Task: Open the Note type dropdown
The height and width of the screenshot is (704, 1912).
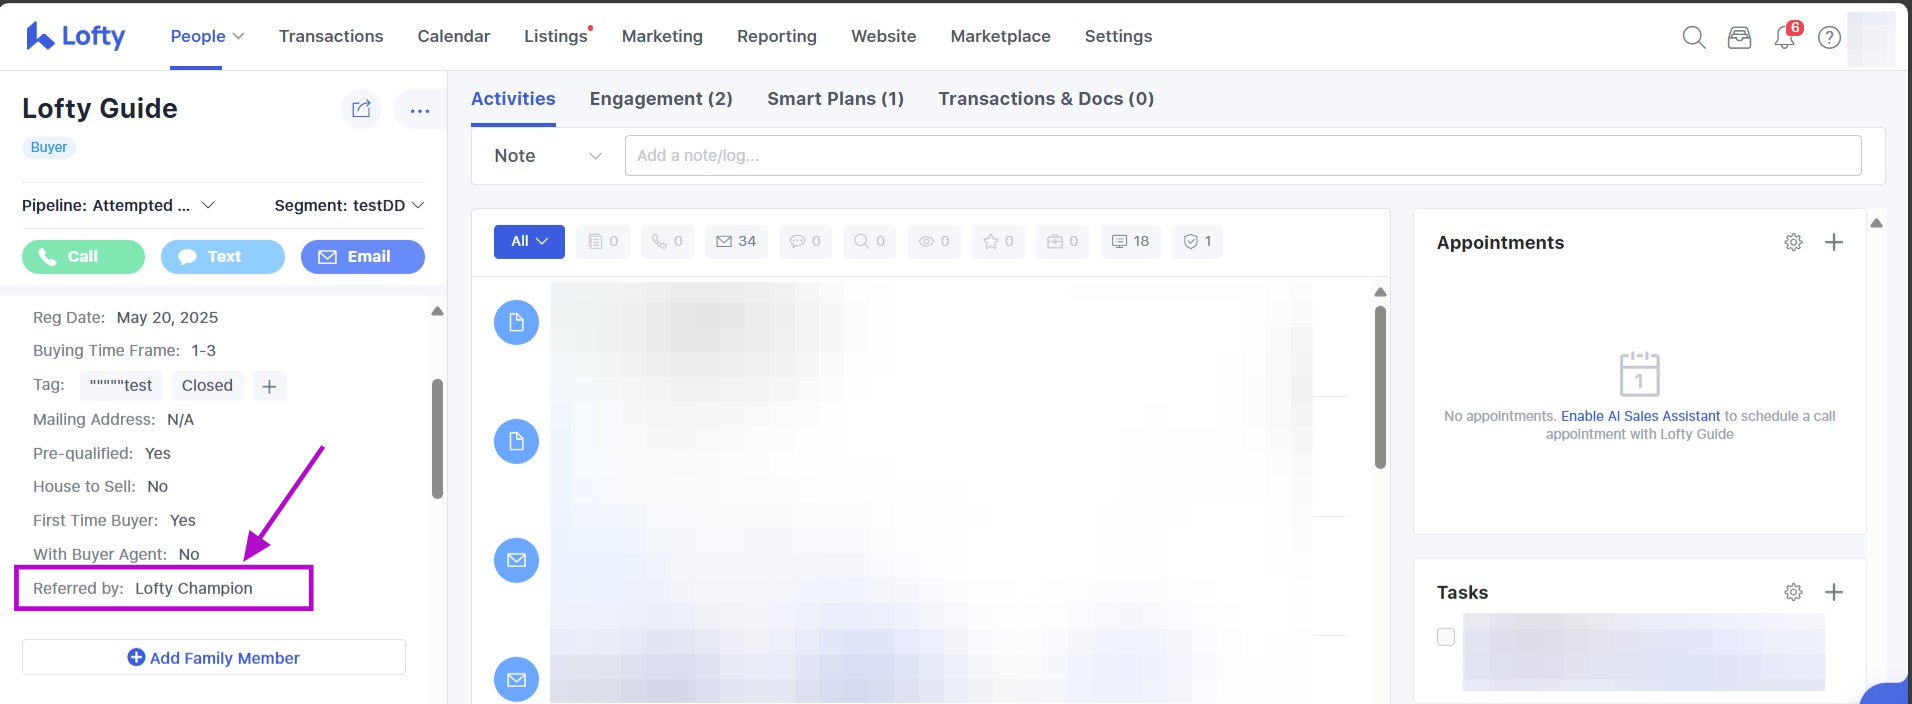Action: pos(547,156)
